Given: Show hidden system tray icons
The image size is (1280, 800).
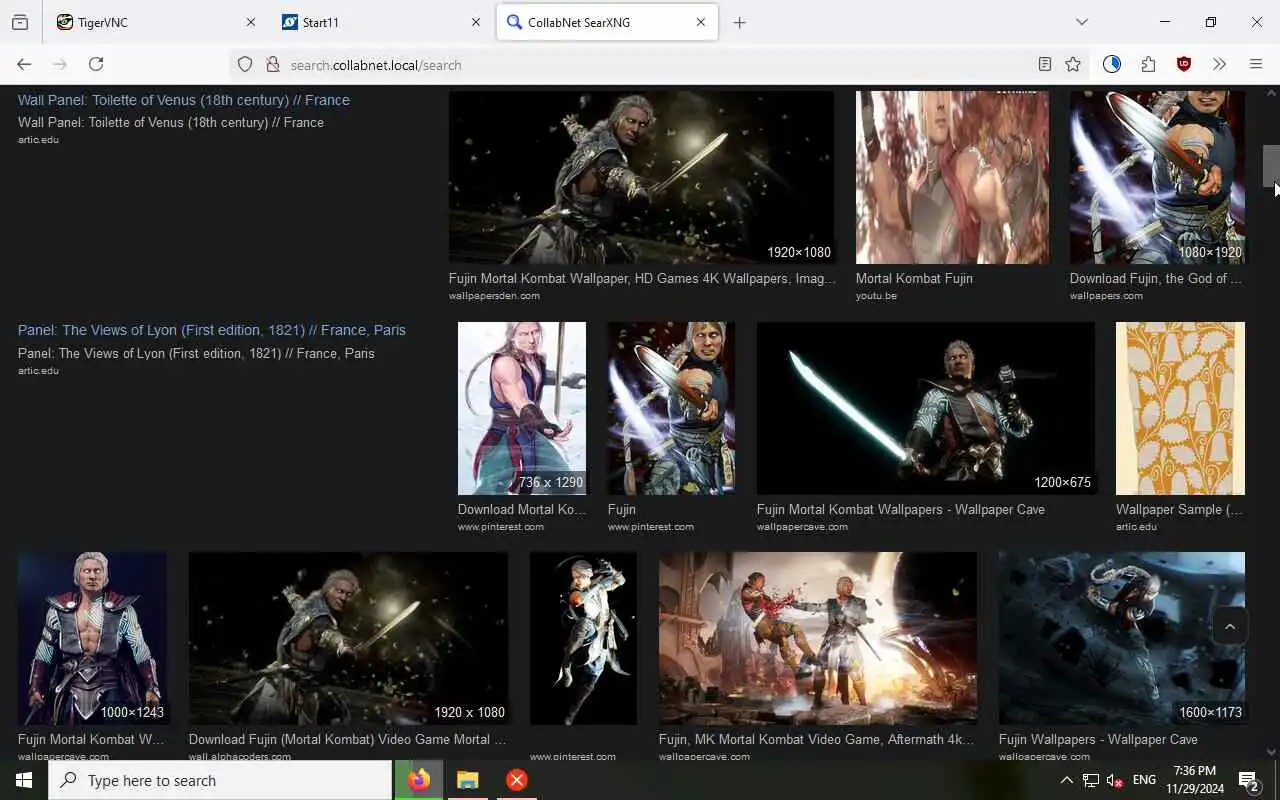Looking at the screenshot, I should point(1066,780).
